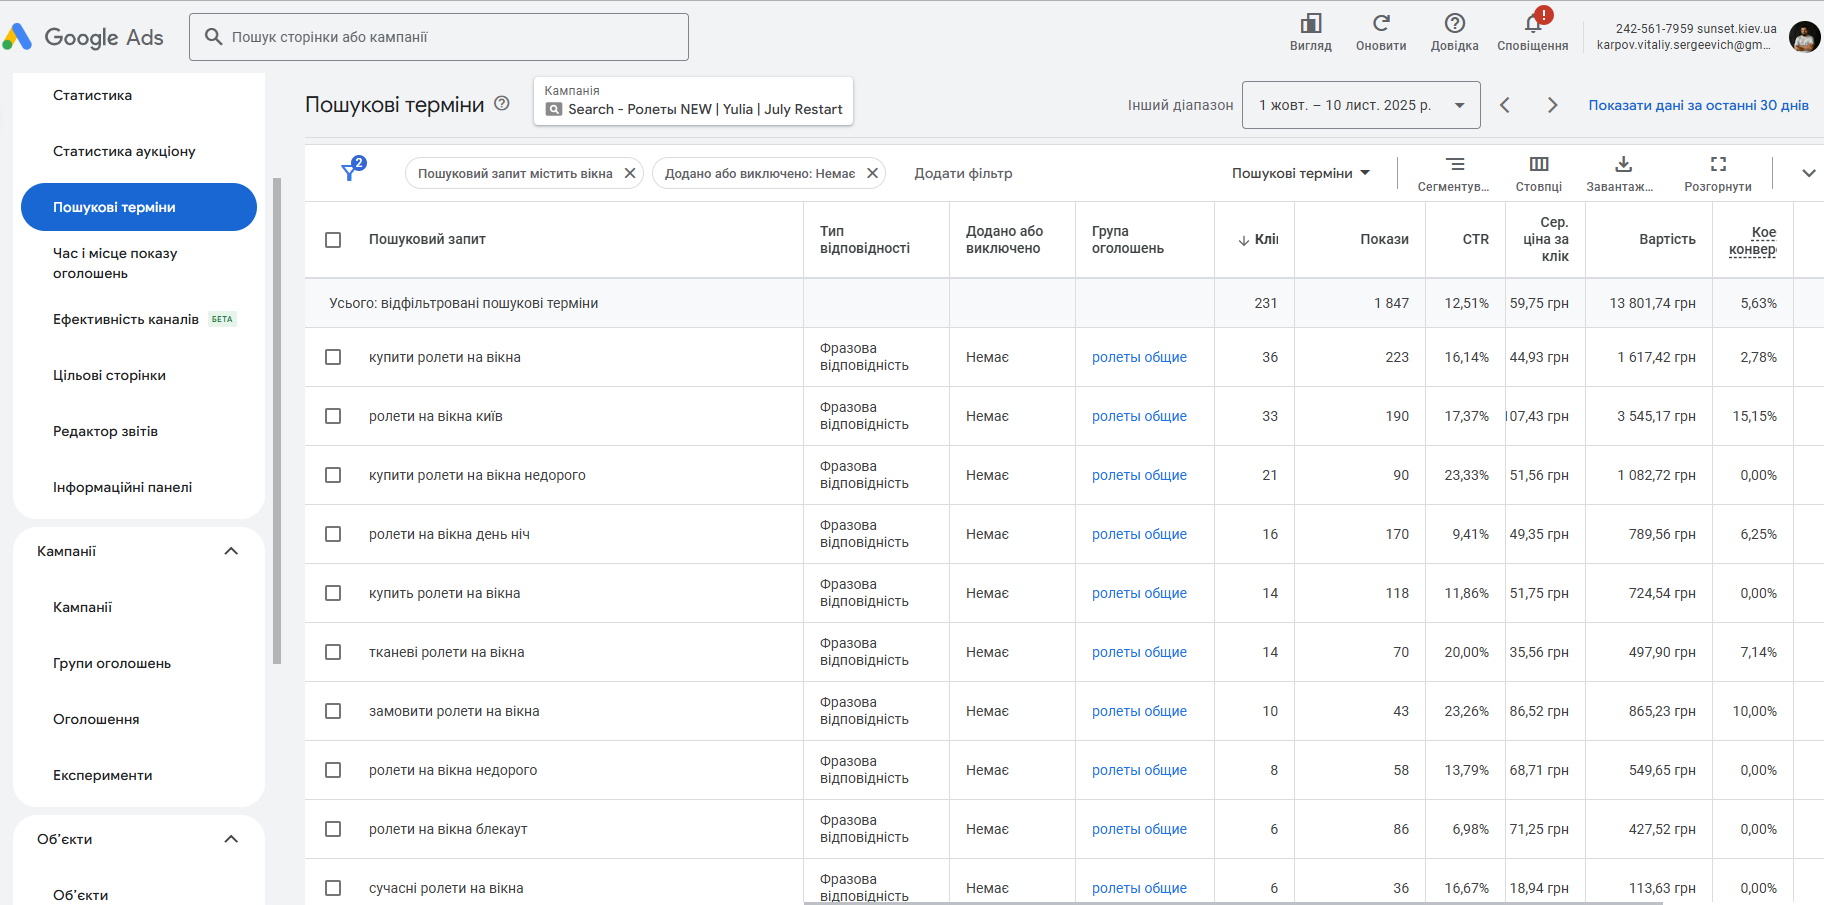
Task: Open the Пошукові терміни view dropdown
Action: click(1300, 173)
